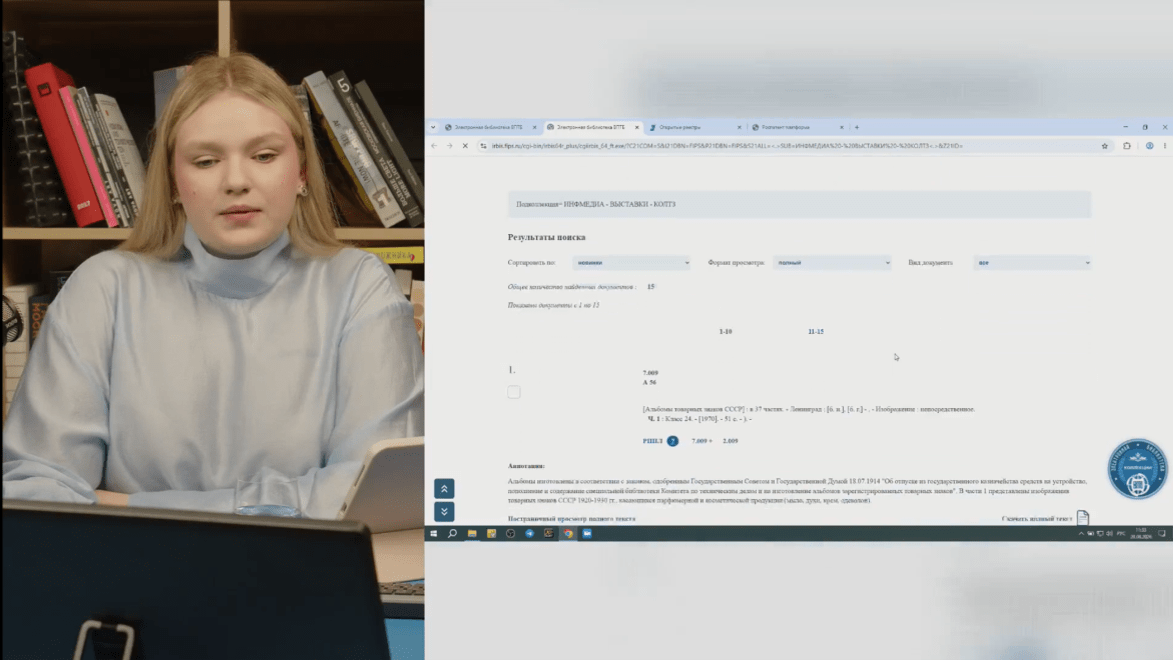The width and height of the screenshot is (1173, 660).
Task: Click the scroll-to-top double arrow button
Action: [444, 489]
